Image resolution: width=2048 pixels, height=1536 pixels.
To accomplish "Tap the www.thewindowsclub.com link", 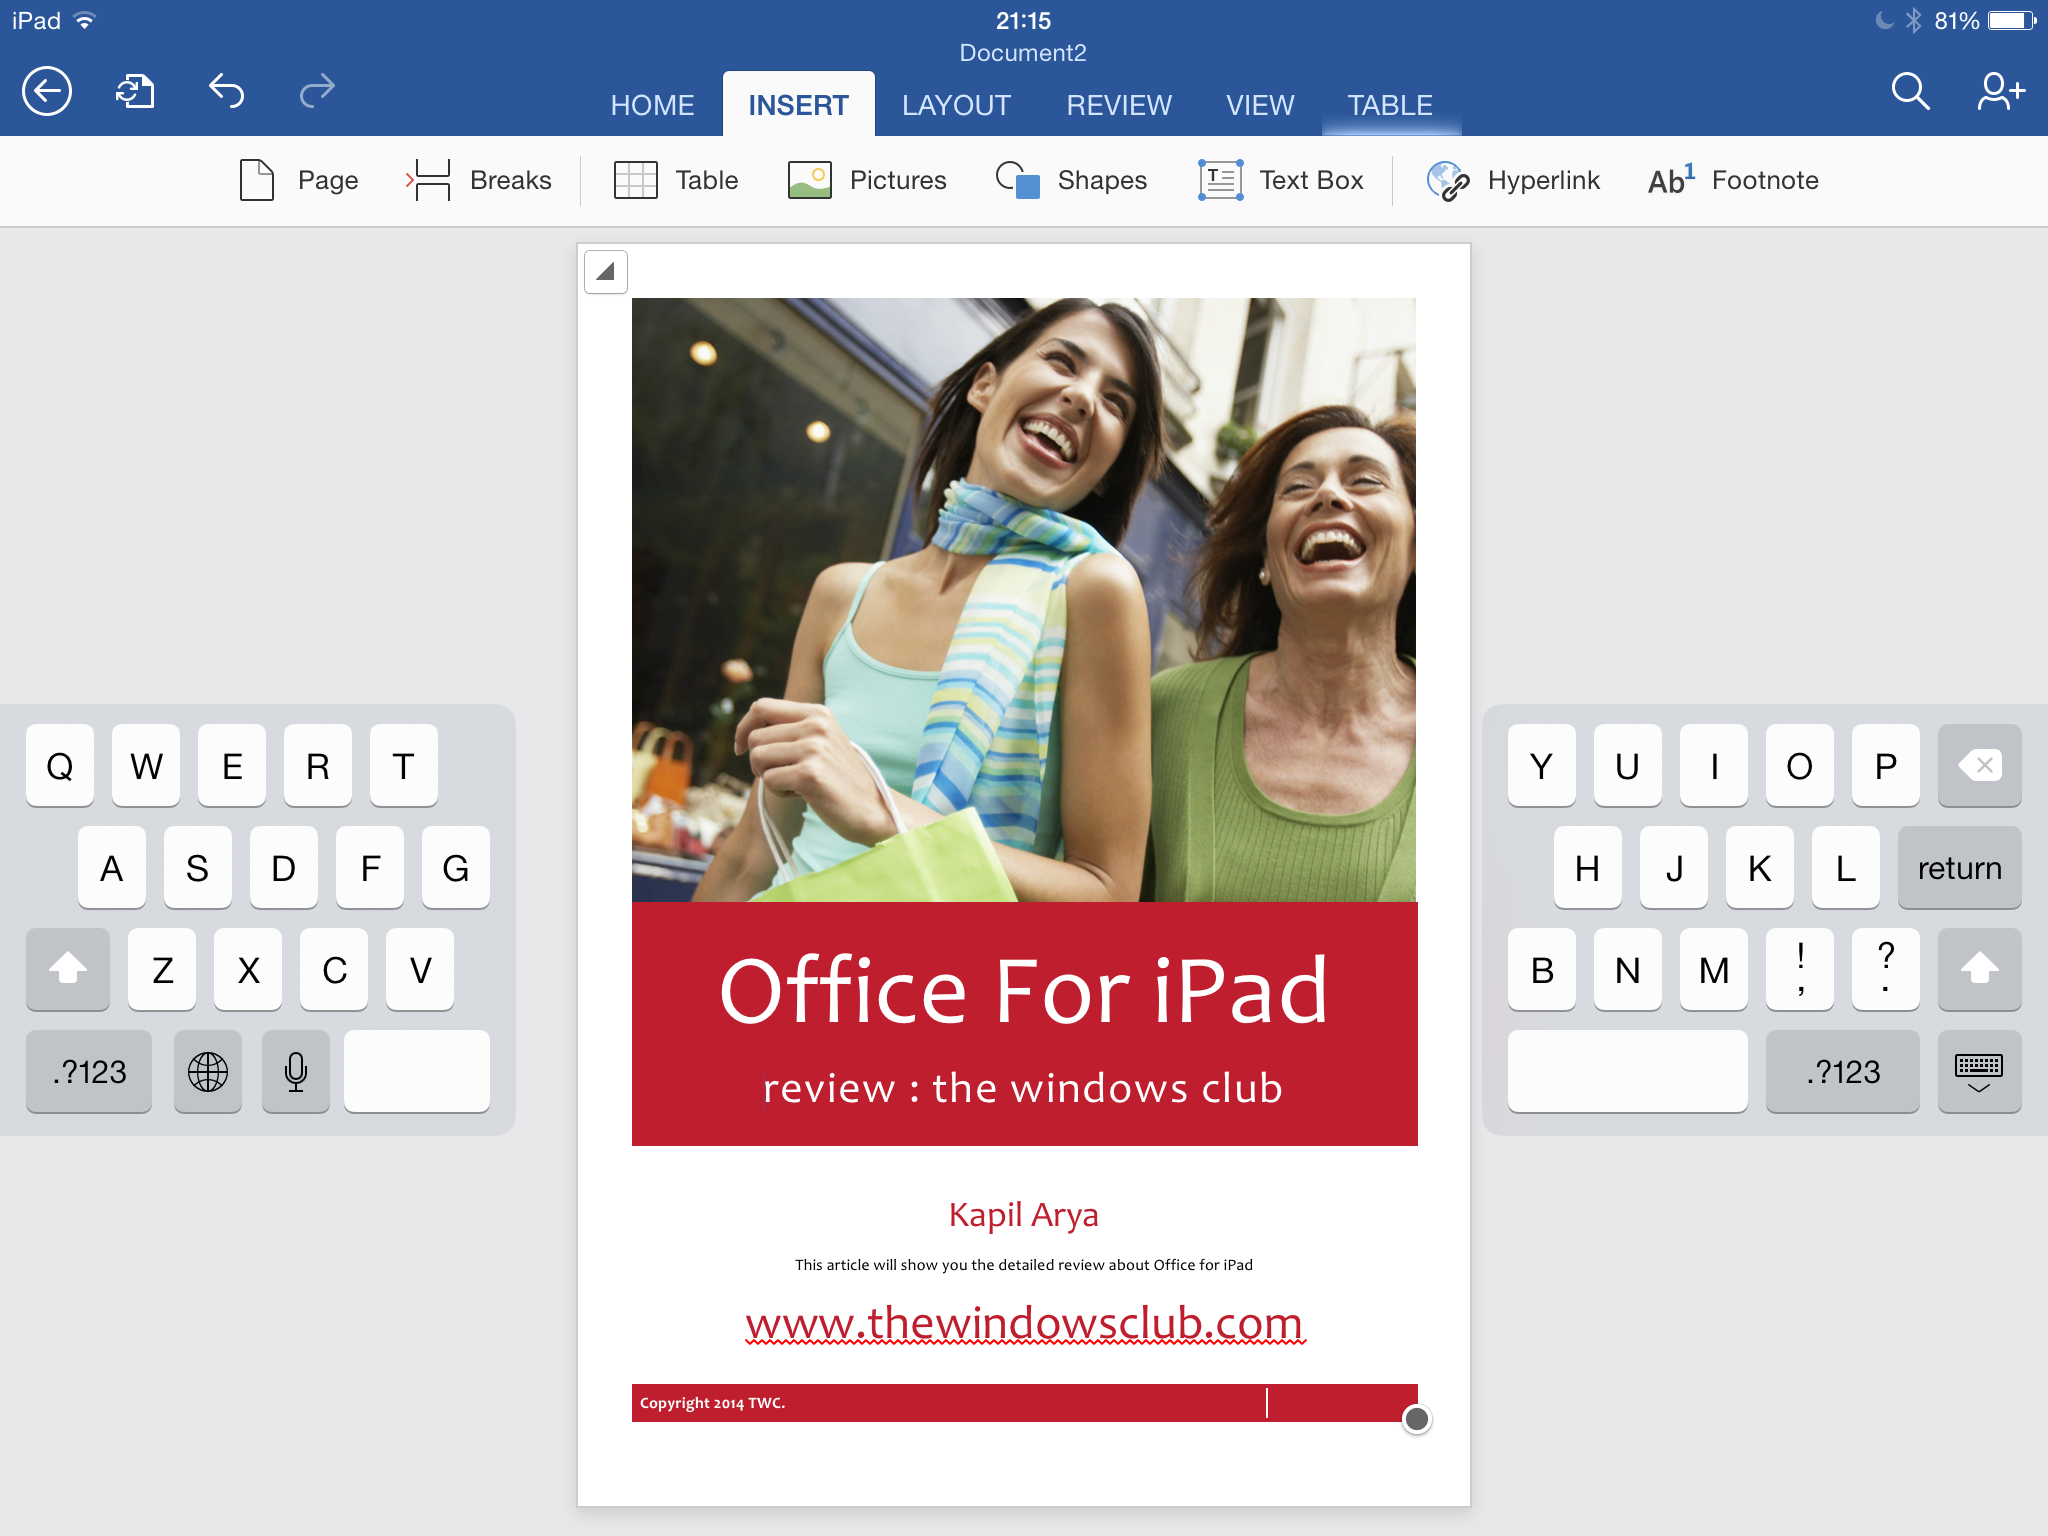I will (x=1024, y=1324).
